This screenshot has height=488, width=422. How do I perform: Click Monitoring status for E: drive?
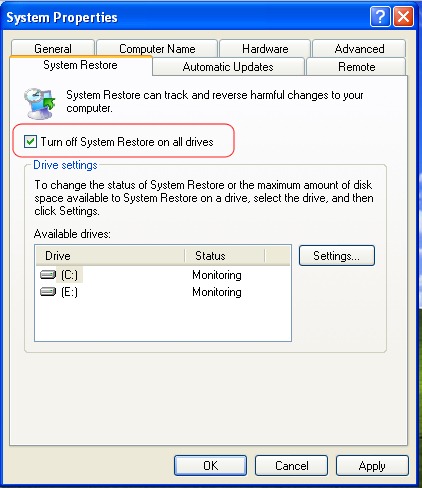(217, 292)
